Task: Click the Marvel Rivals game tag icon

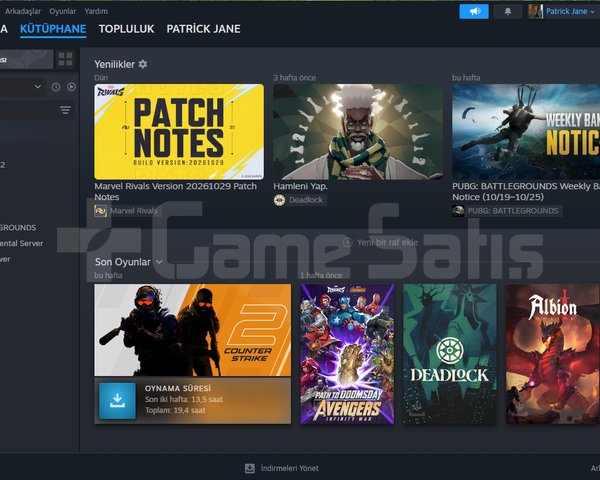Action: coord(101,211)
